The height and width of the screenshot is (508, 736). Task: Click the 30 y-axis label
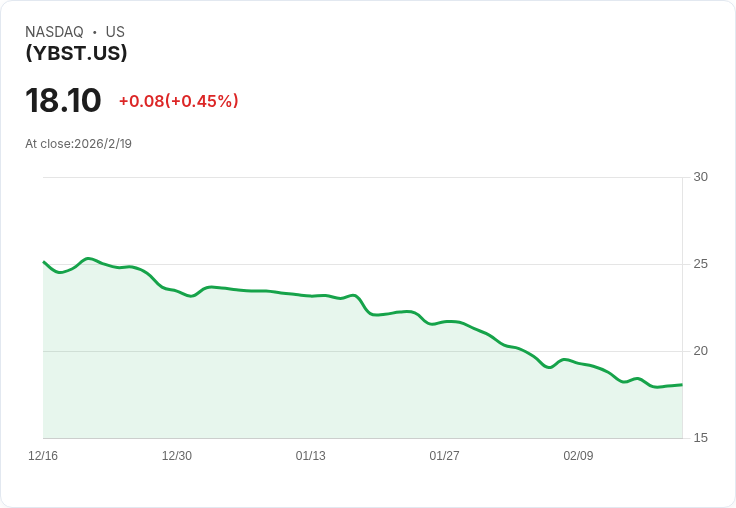(700, 177)
